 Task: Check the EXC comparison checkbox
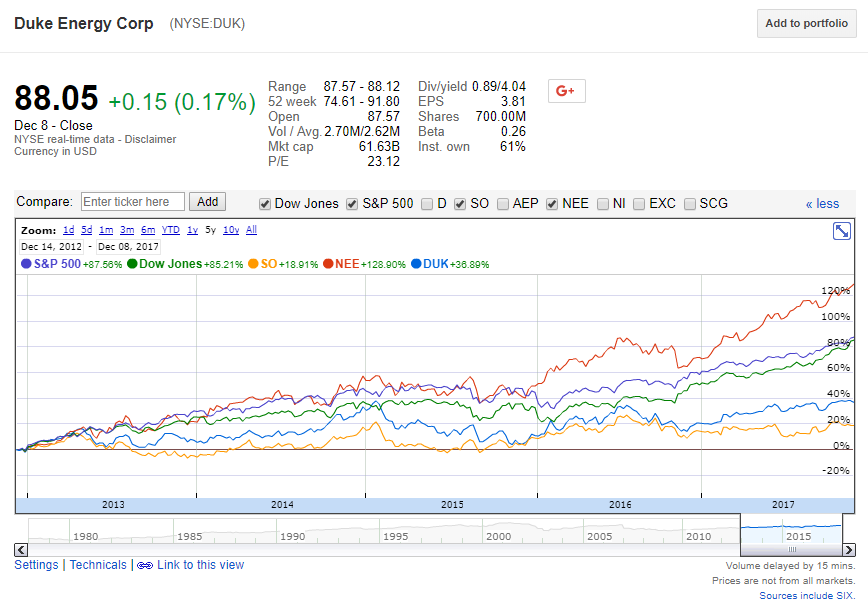[639, 204]
